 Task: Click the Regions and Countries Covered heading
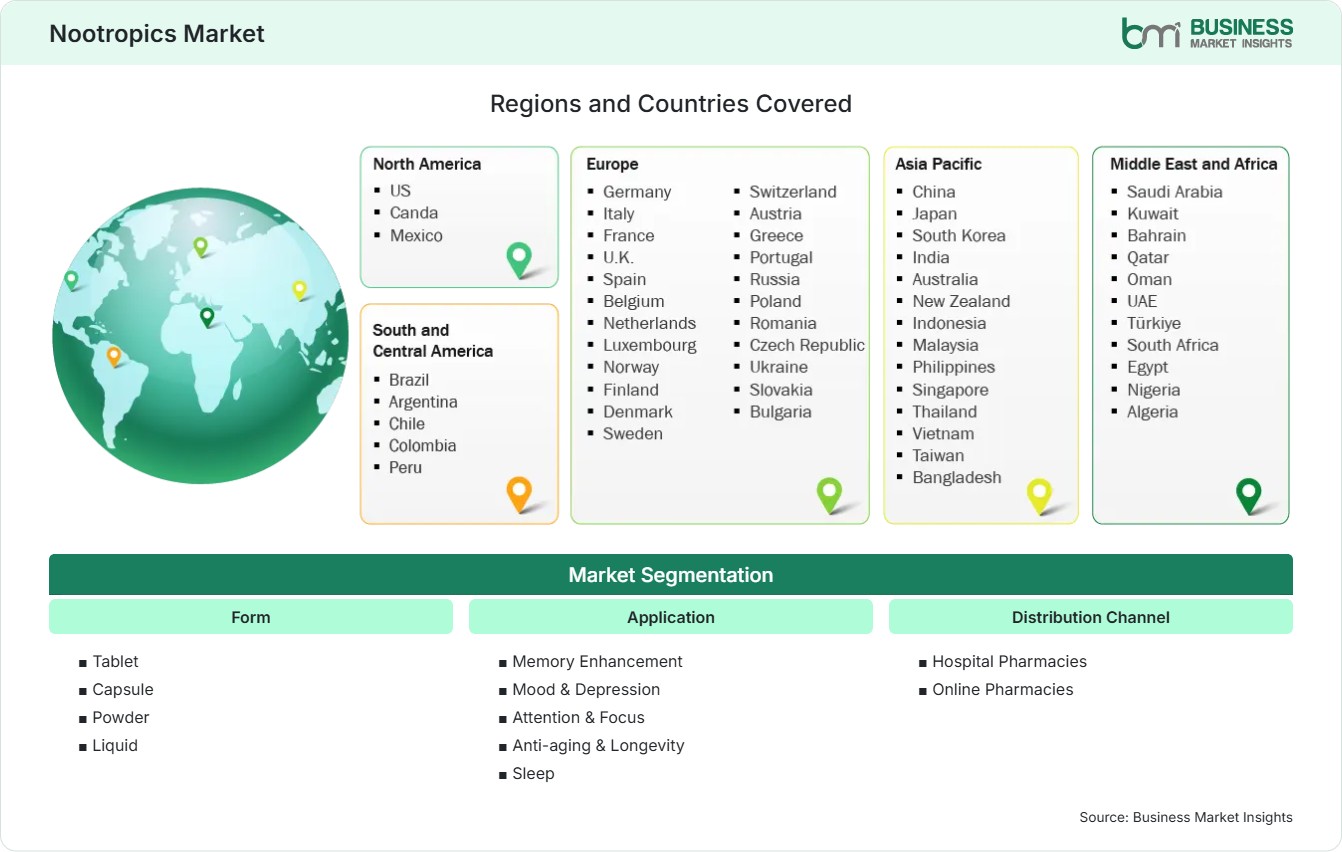click(x=671, y=104)
